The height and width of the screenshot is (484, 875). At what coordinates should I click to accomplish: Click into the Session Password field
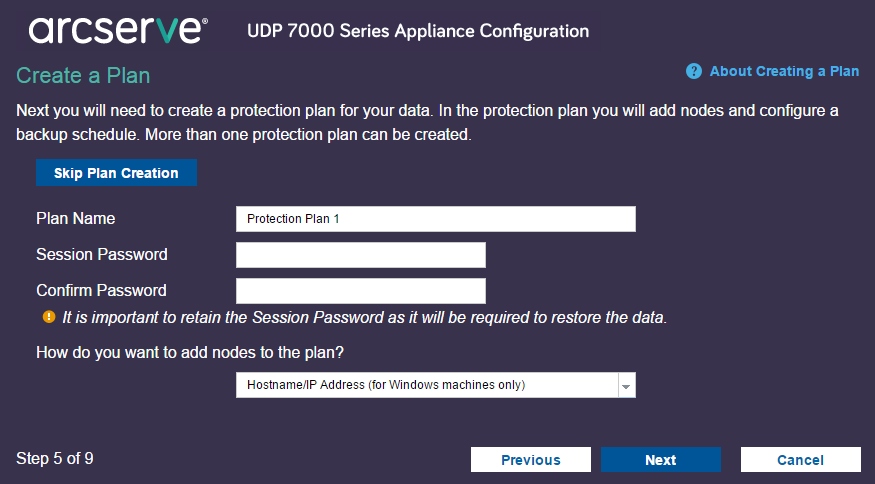[x=360, y=255]
